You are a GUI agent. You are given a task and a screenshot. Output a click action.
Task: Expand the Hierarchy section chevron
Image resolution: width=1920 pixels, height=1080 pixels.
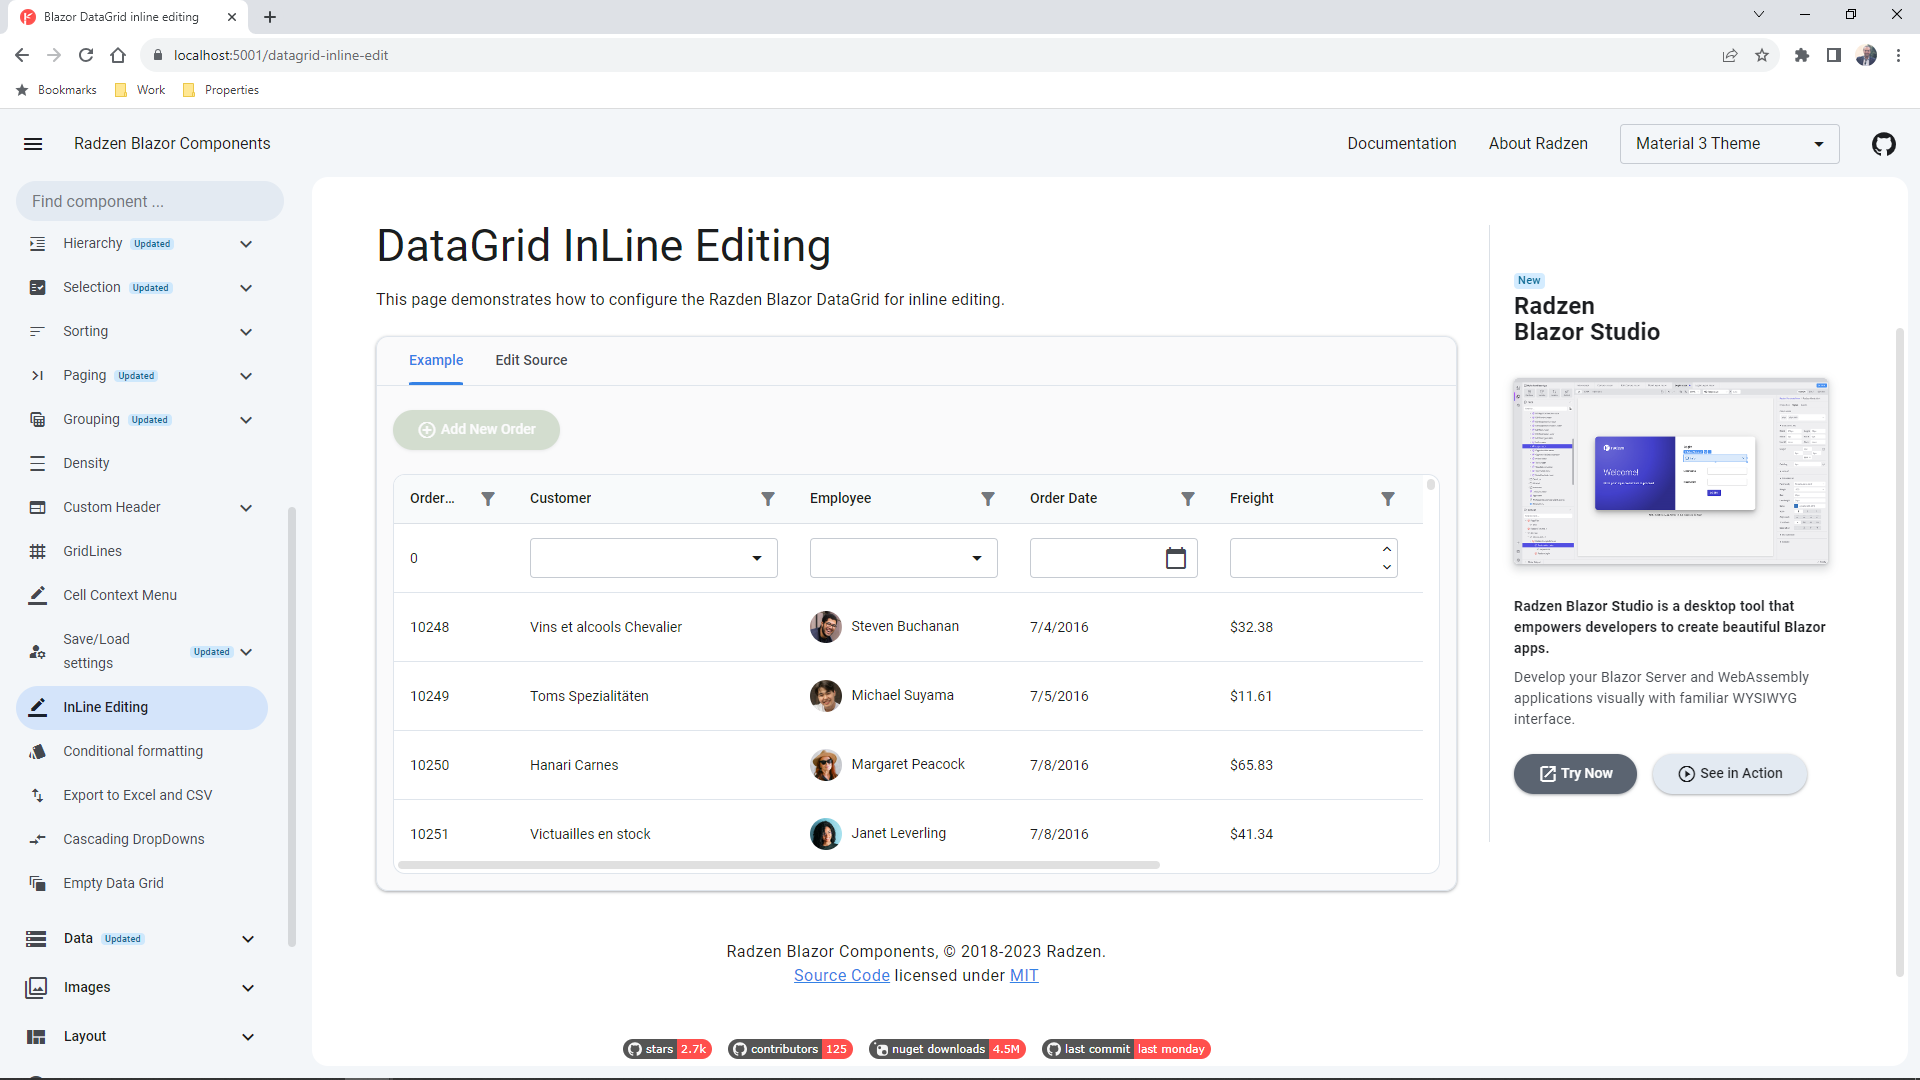[246, 244]
